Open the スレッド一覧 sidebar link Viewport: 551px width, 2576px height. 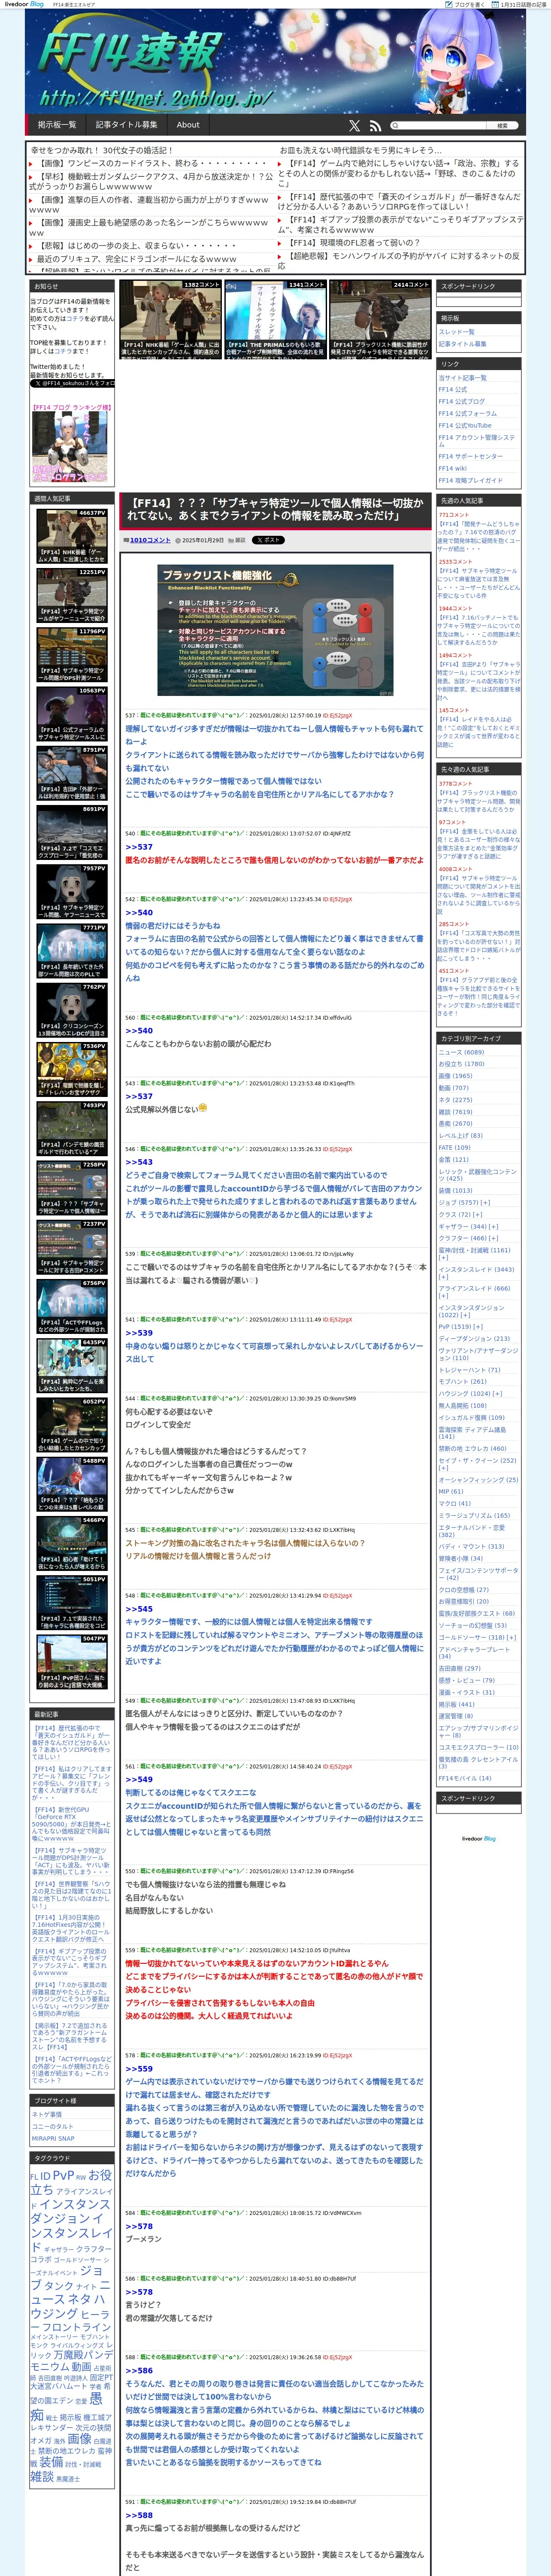point(457,332)
